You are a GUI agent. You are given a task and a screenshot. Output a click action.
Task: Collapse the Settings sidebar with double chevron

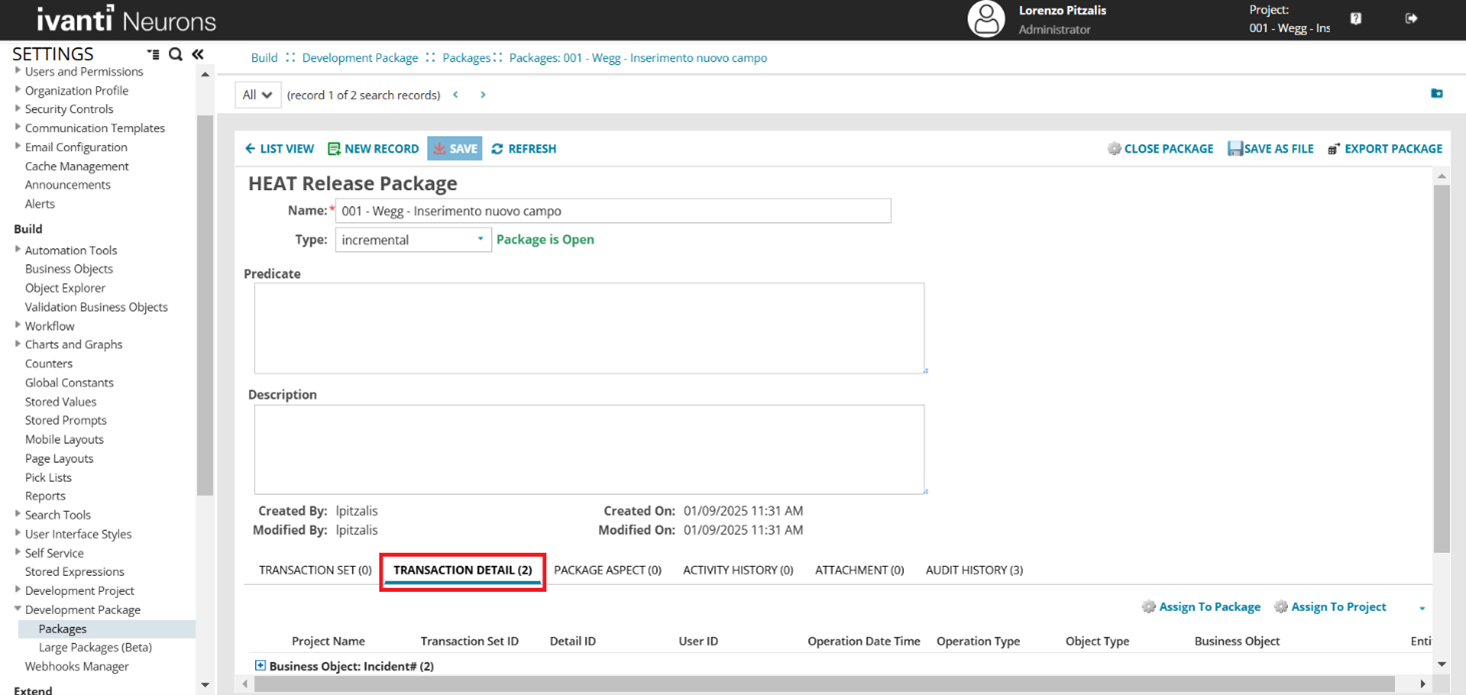[198, 54]
